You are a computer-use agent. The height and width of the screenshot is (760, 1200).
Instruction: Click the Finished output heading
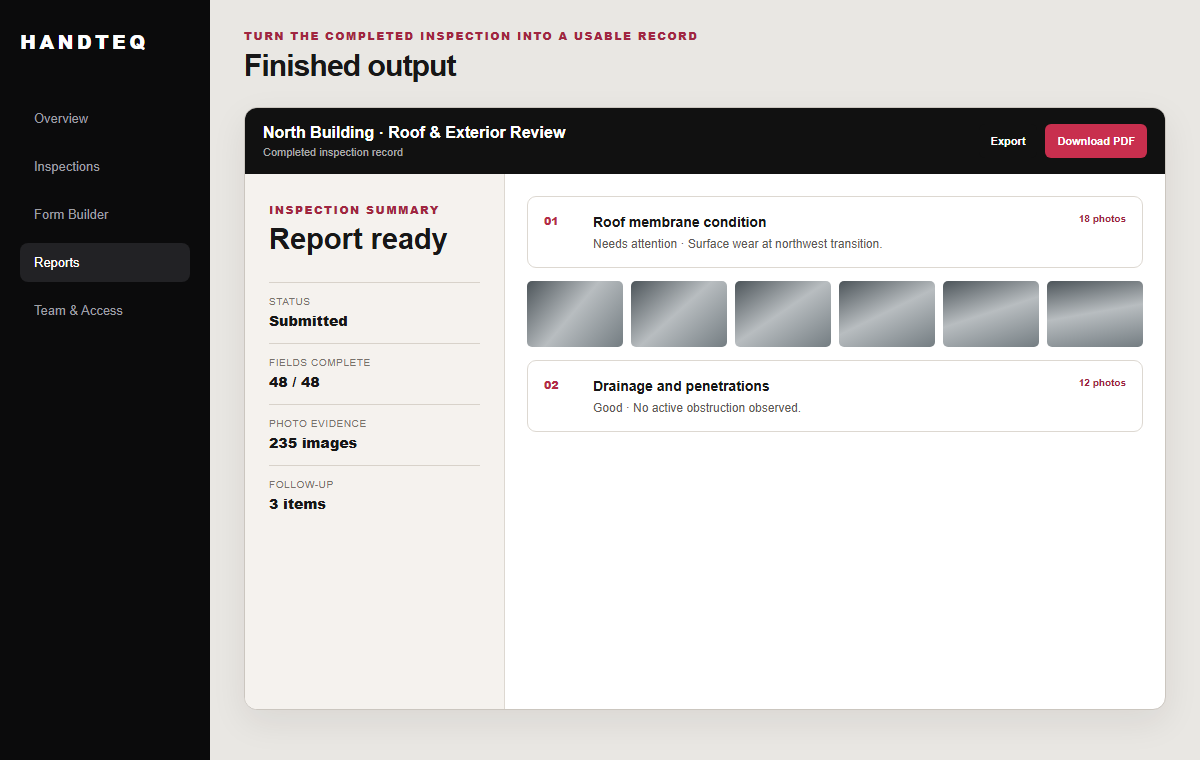click(350, 66)
